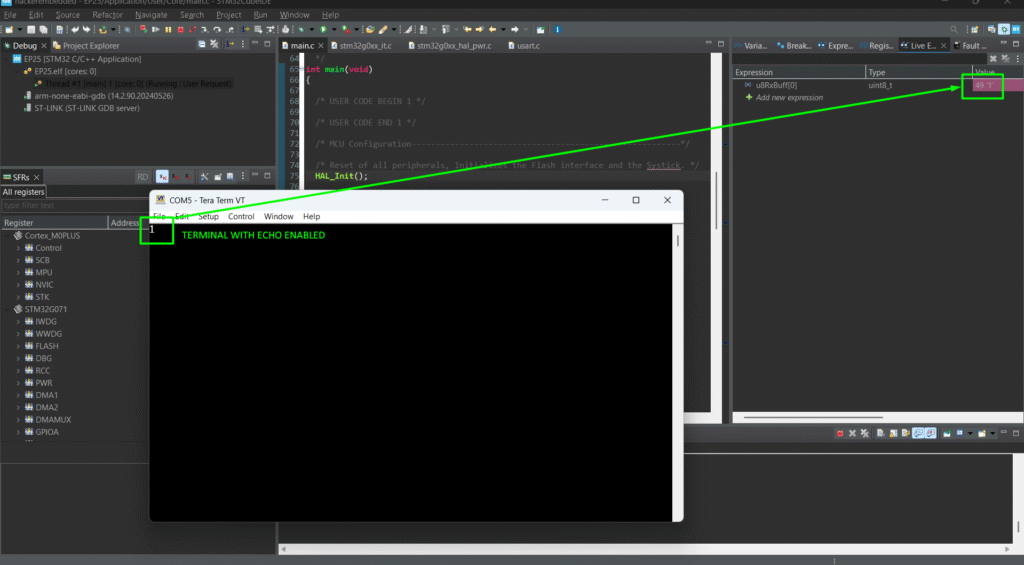Click Add new expression link
Viewport: 1024px width, 565px height.
tap(789, 98)
